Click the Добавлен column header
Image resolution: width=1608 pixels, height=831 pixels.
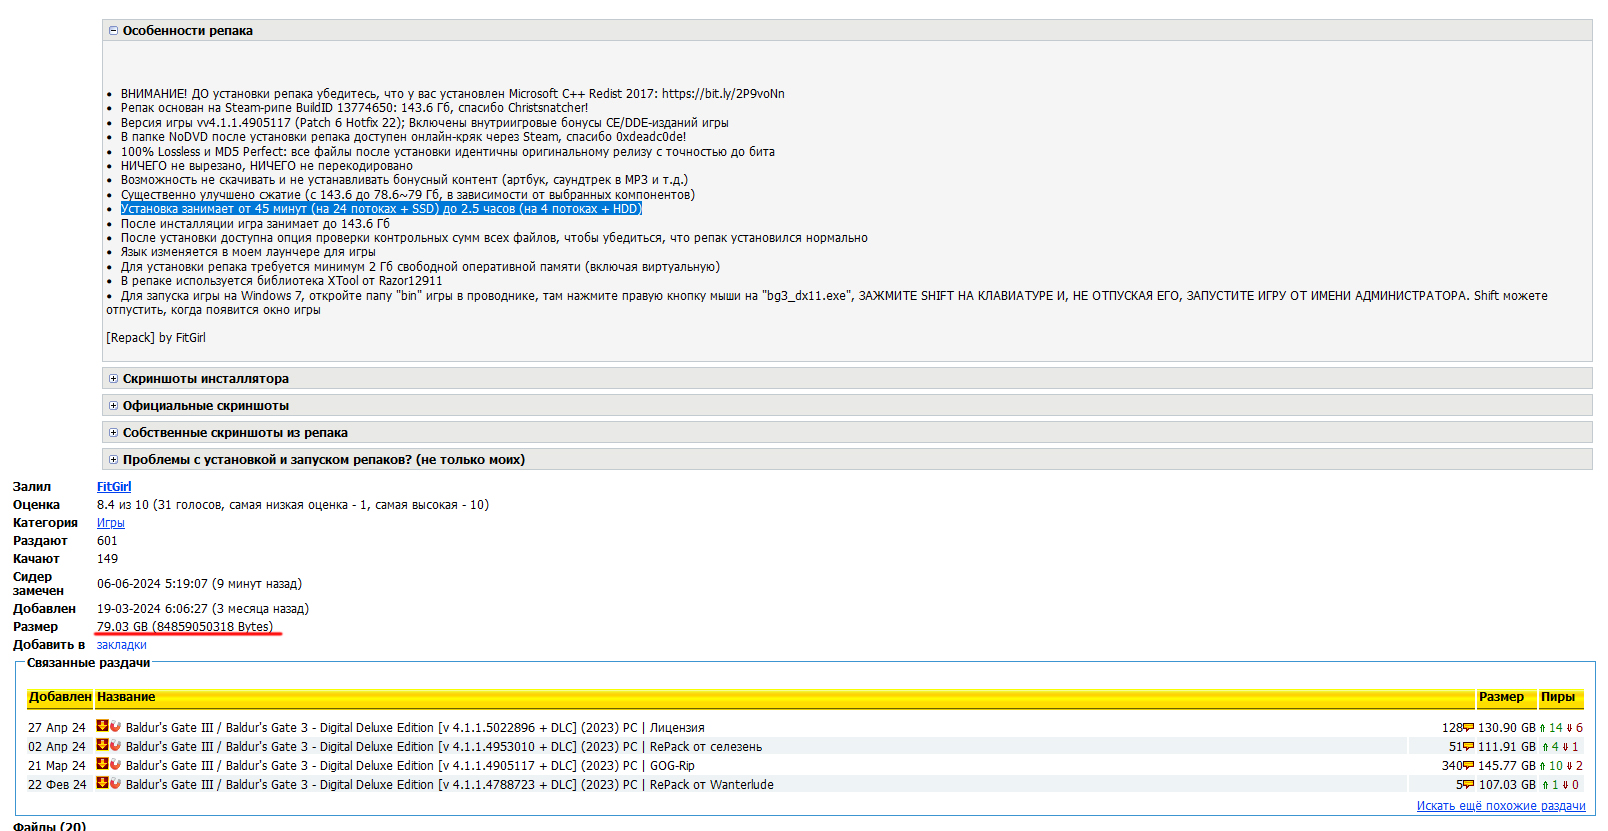coord(60,697)
